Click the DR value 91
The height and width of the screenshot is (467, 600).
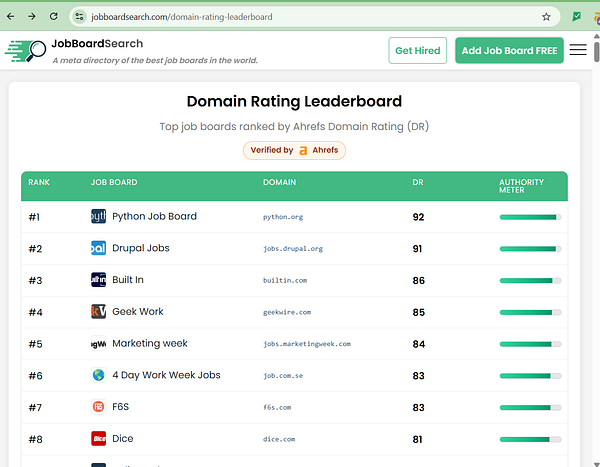pos(417,249)
